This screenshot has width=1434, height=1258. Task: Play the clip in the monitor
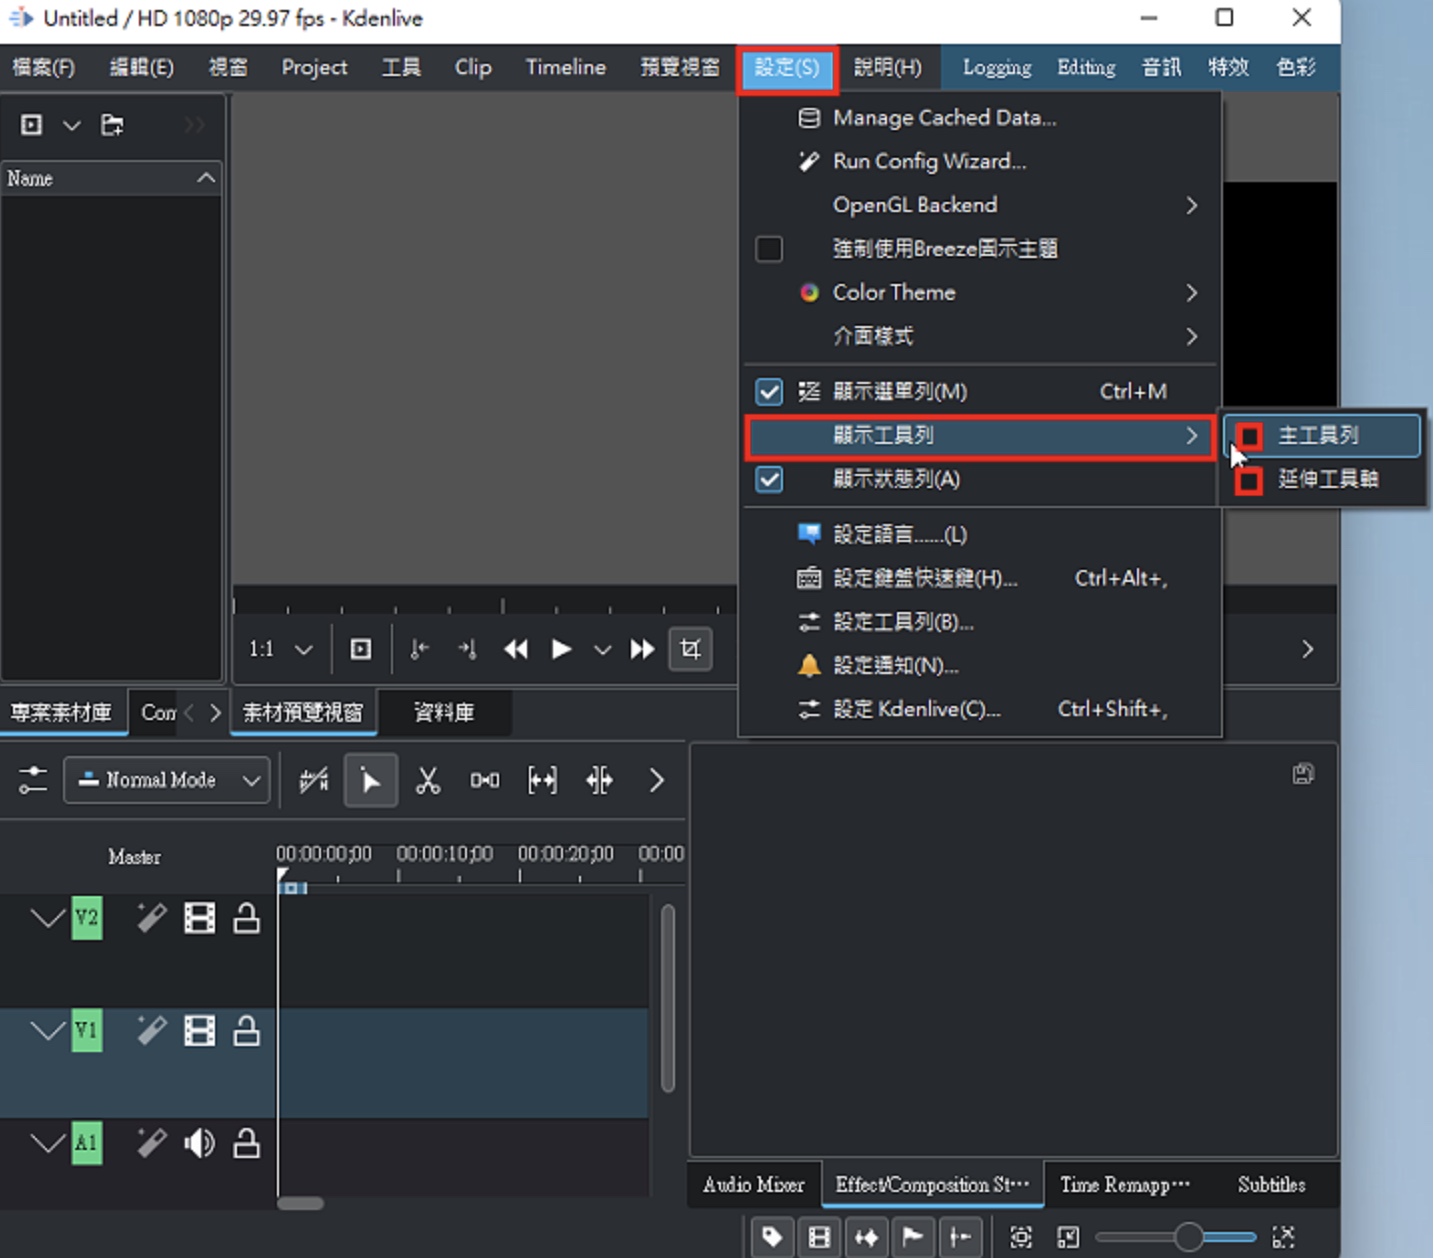pos(561,649)
